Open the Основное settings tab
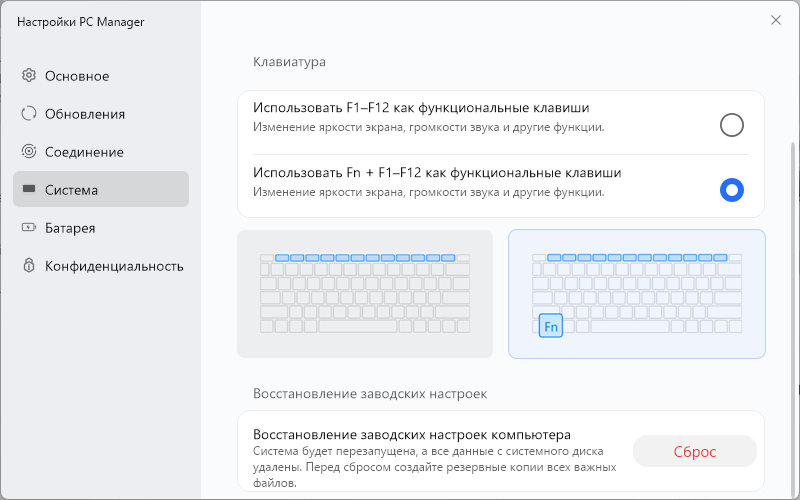The width and height of the screenshot is (800, 500). pos(77,76)
